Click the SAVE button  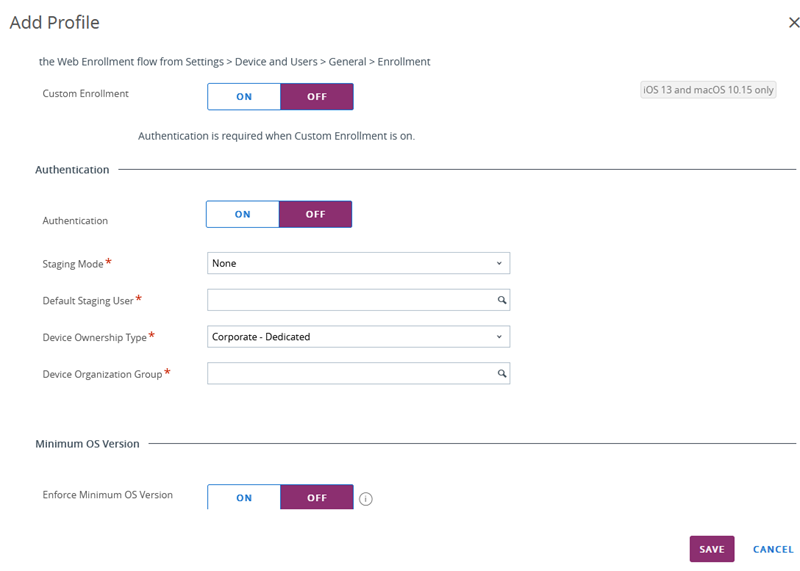(x=712, y=549)
